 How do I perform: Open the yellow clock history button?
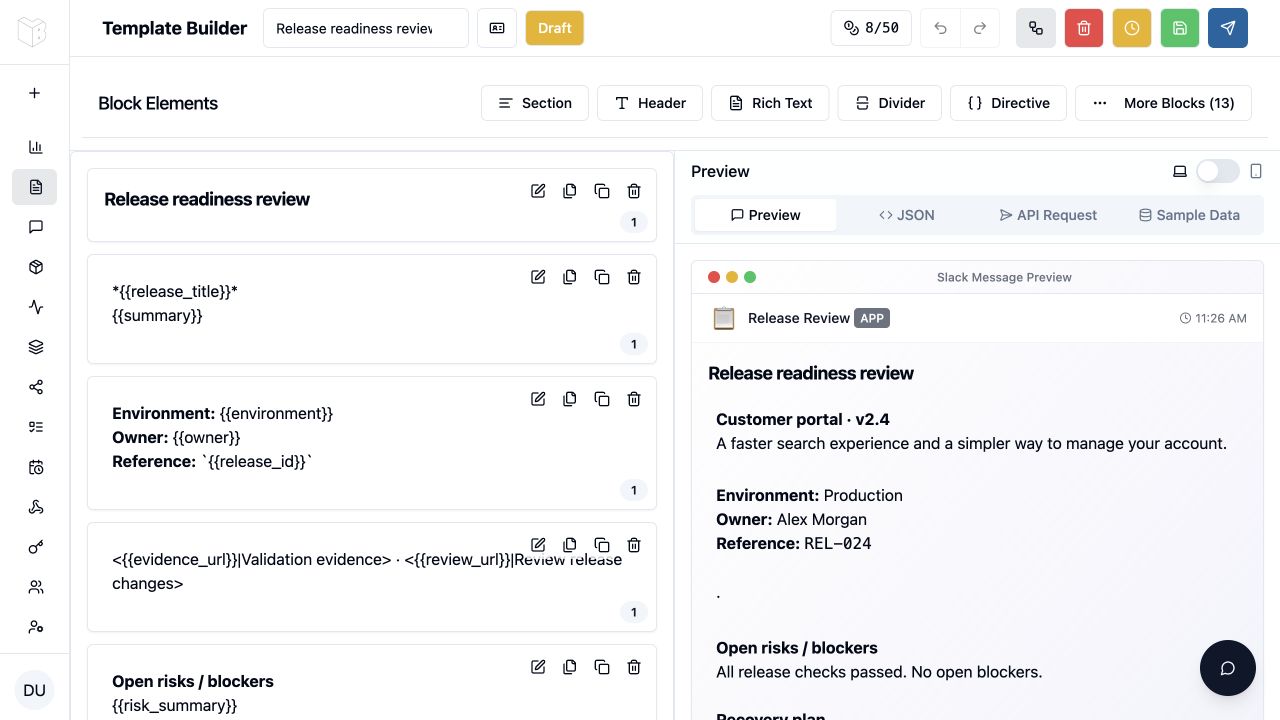pos(1132,28)
